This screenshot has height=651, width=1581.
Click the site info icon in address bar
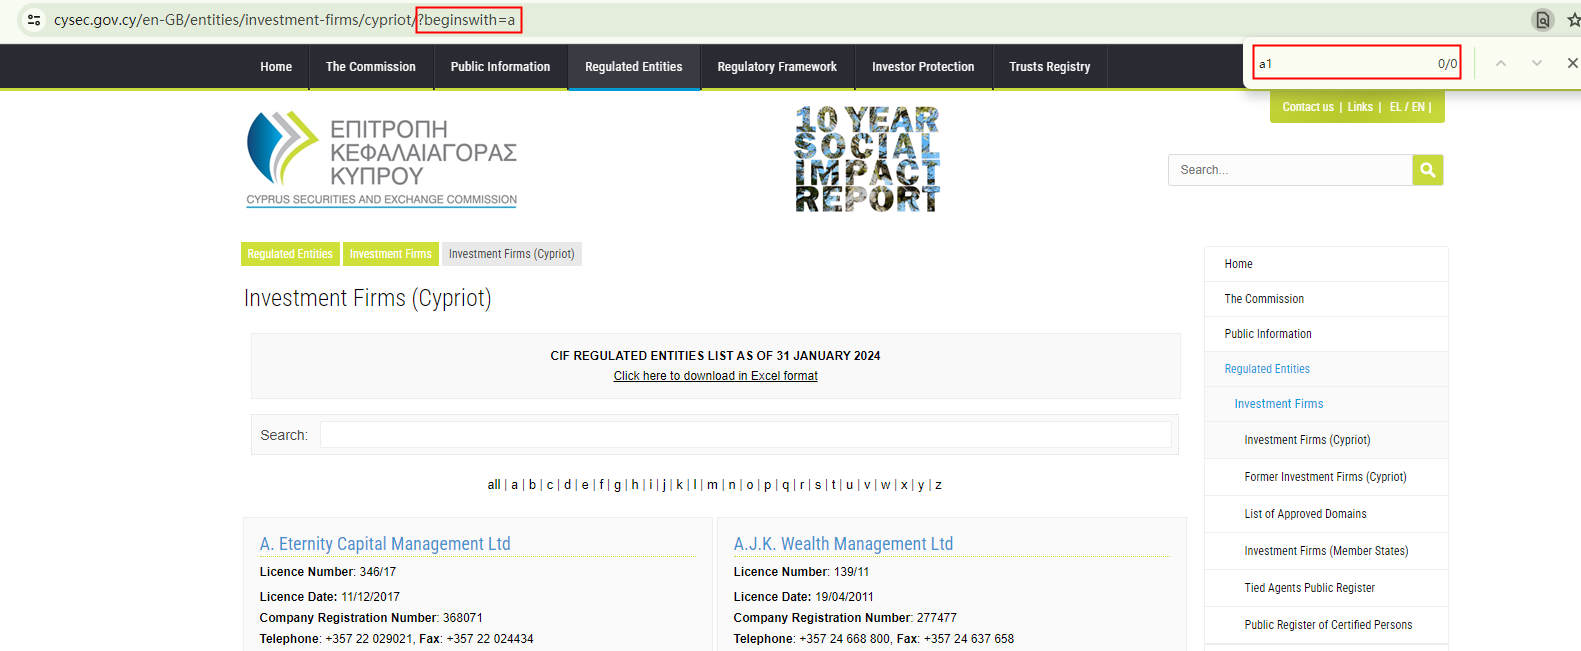34,20
